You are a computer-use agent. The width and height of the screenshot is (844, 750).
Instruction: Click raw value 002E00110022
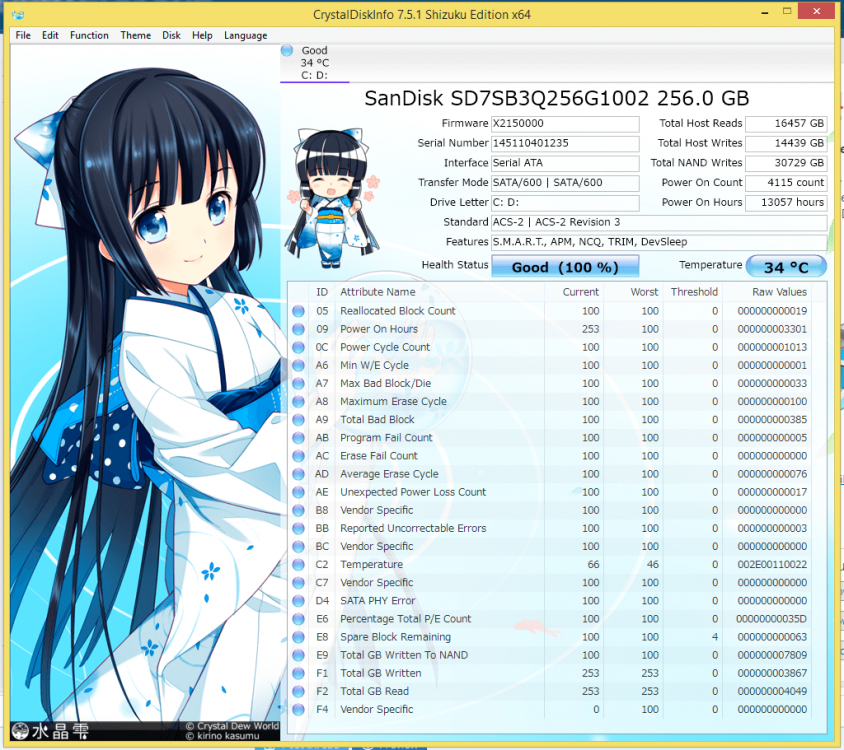[x=772, y=564]
